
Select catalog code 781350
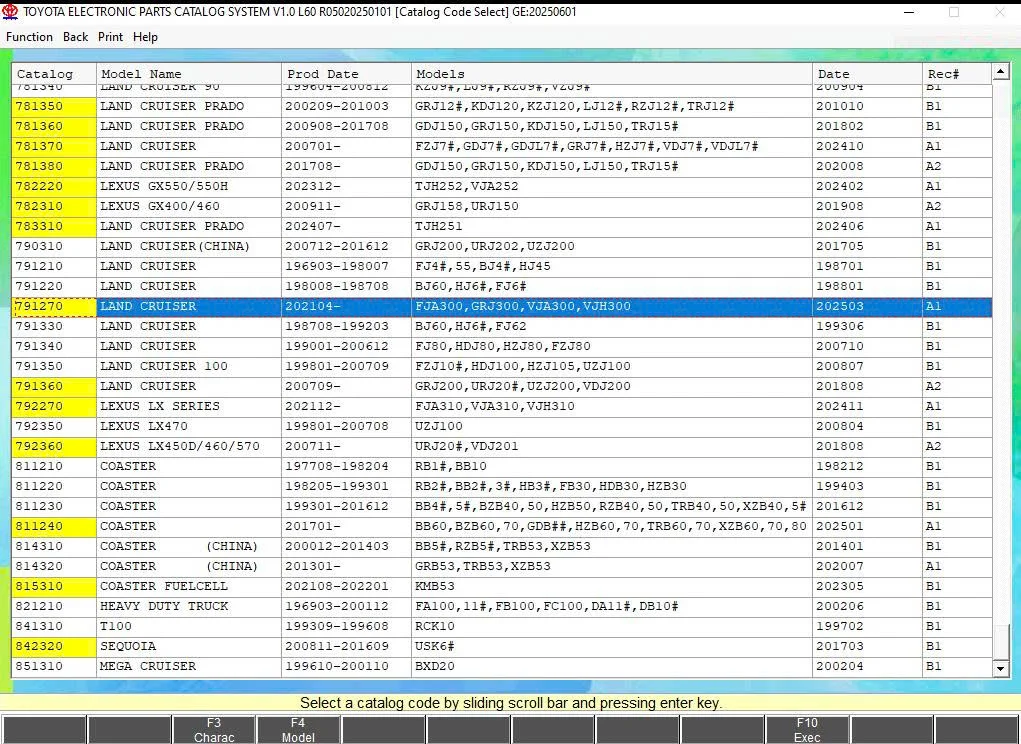pyautogui.click(x=54, y=106)
